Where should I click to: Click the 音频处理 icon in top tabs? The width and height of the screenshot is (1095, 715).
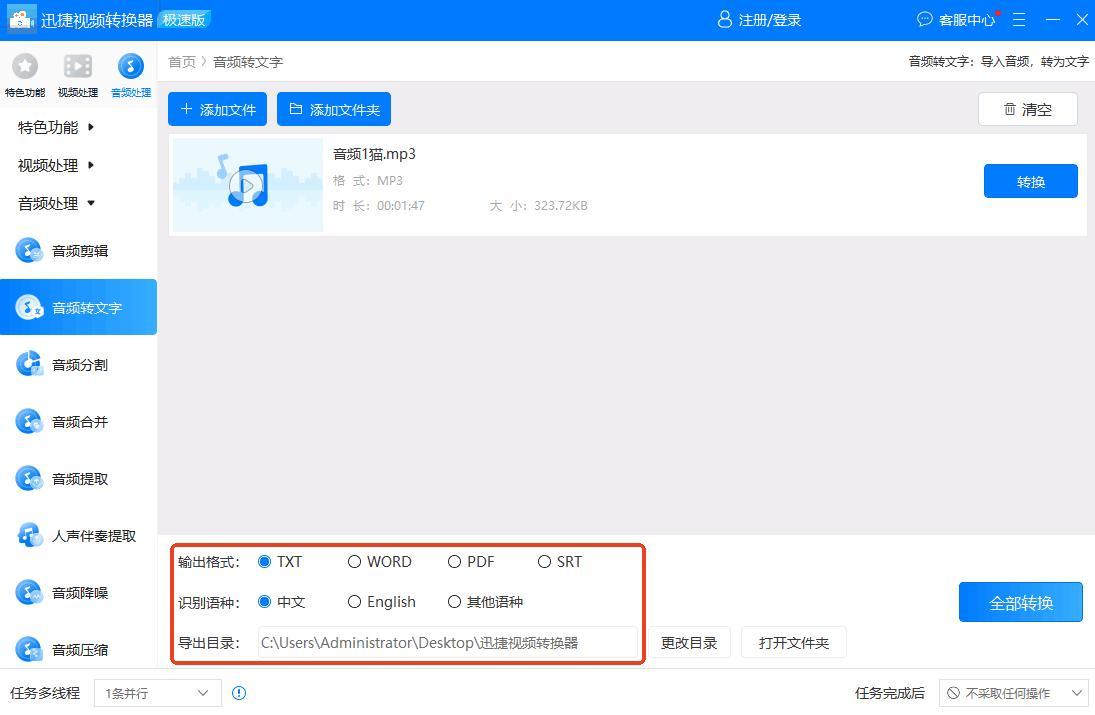point(131,66)
